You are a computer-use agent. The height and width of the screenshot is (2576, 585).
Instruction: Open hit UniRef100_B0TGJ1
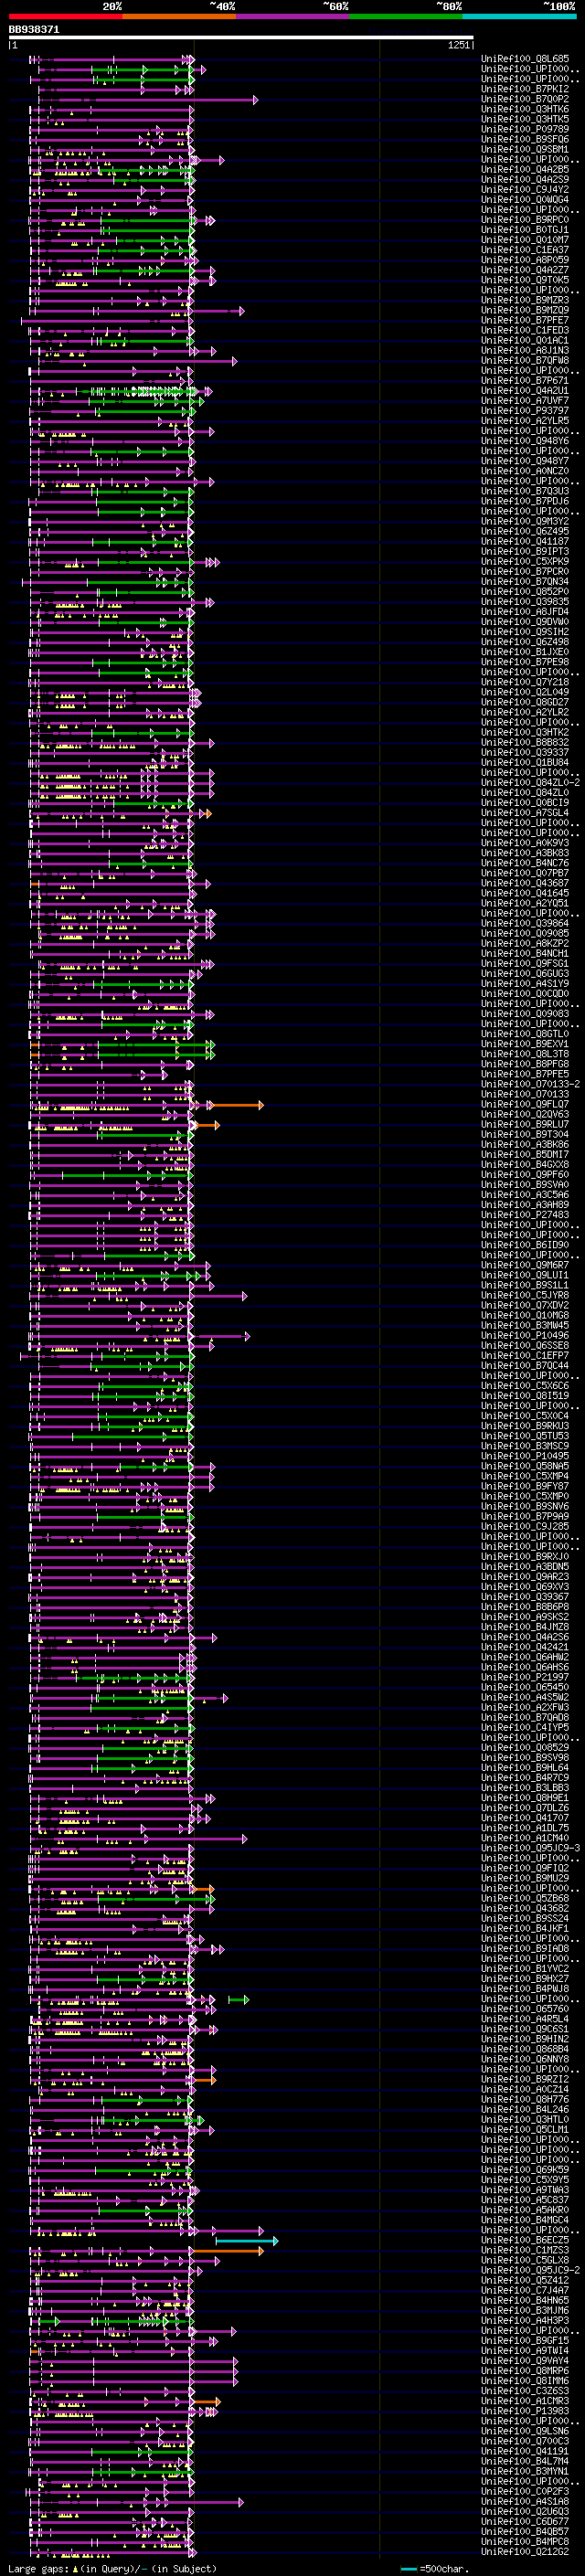tap(525, 230)
